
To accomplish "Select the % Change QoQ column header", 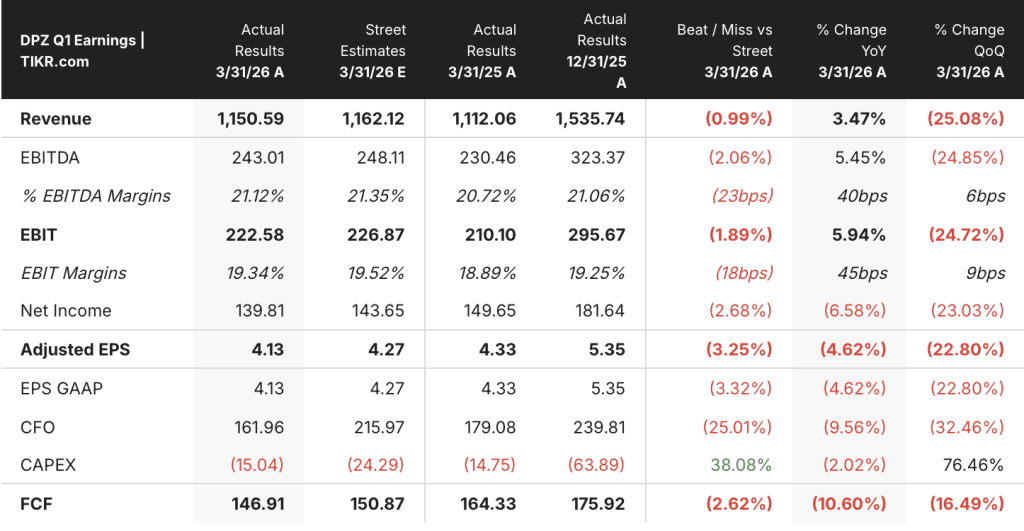I will [969, 51].
